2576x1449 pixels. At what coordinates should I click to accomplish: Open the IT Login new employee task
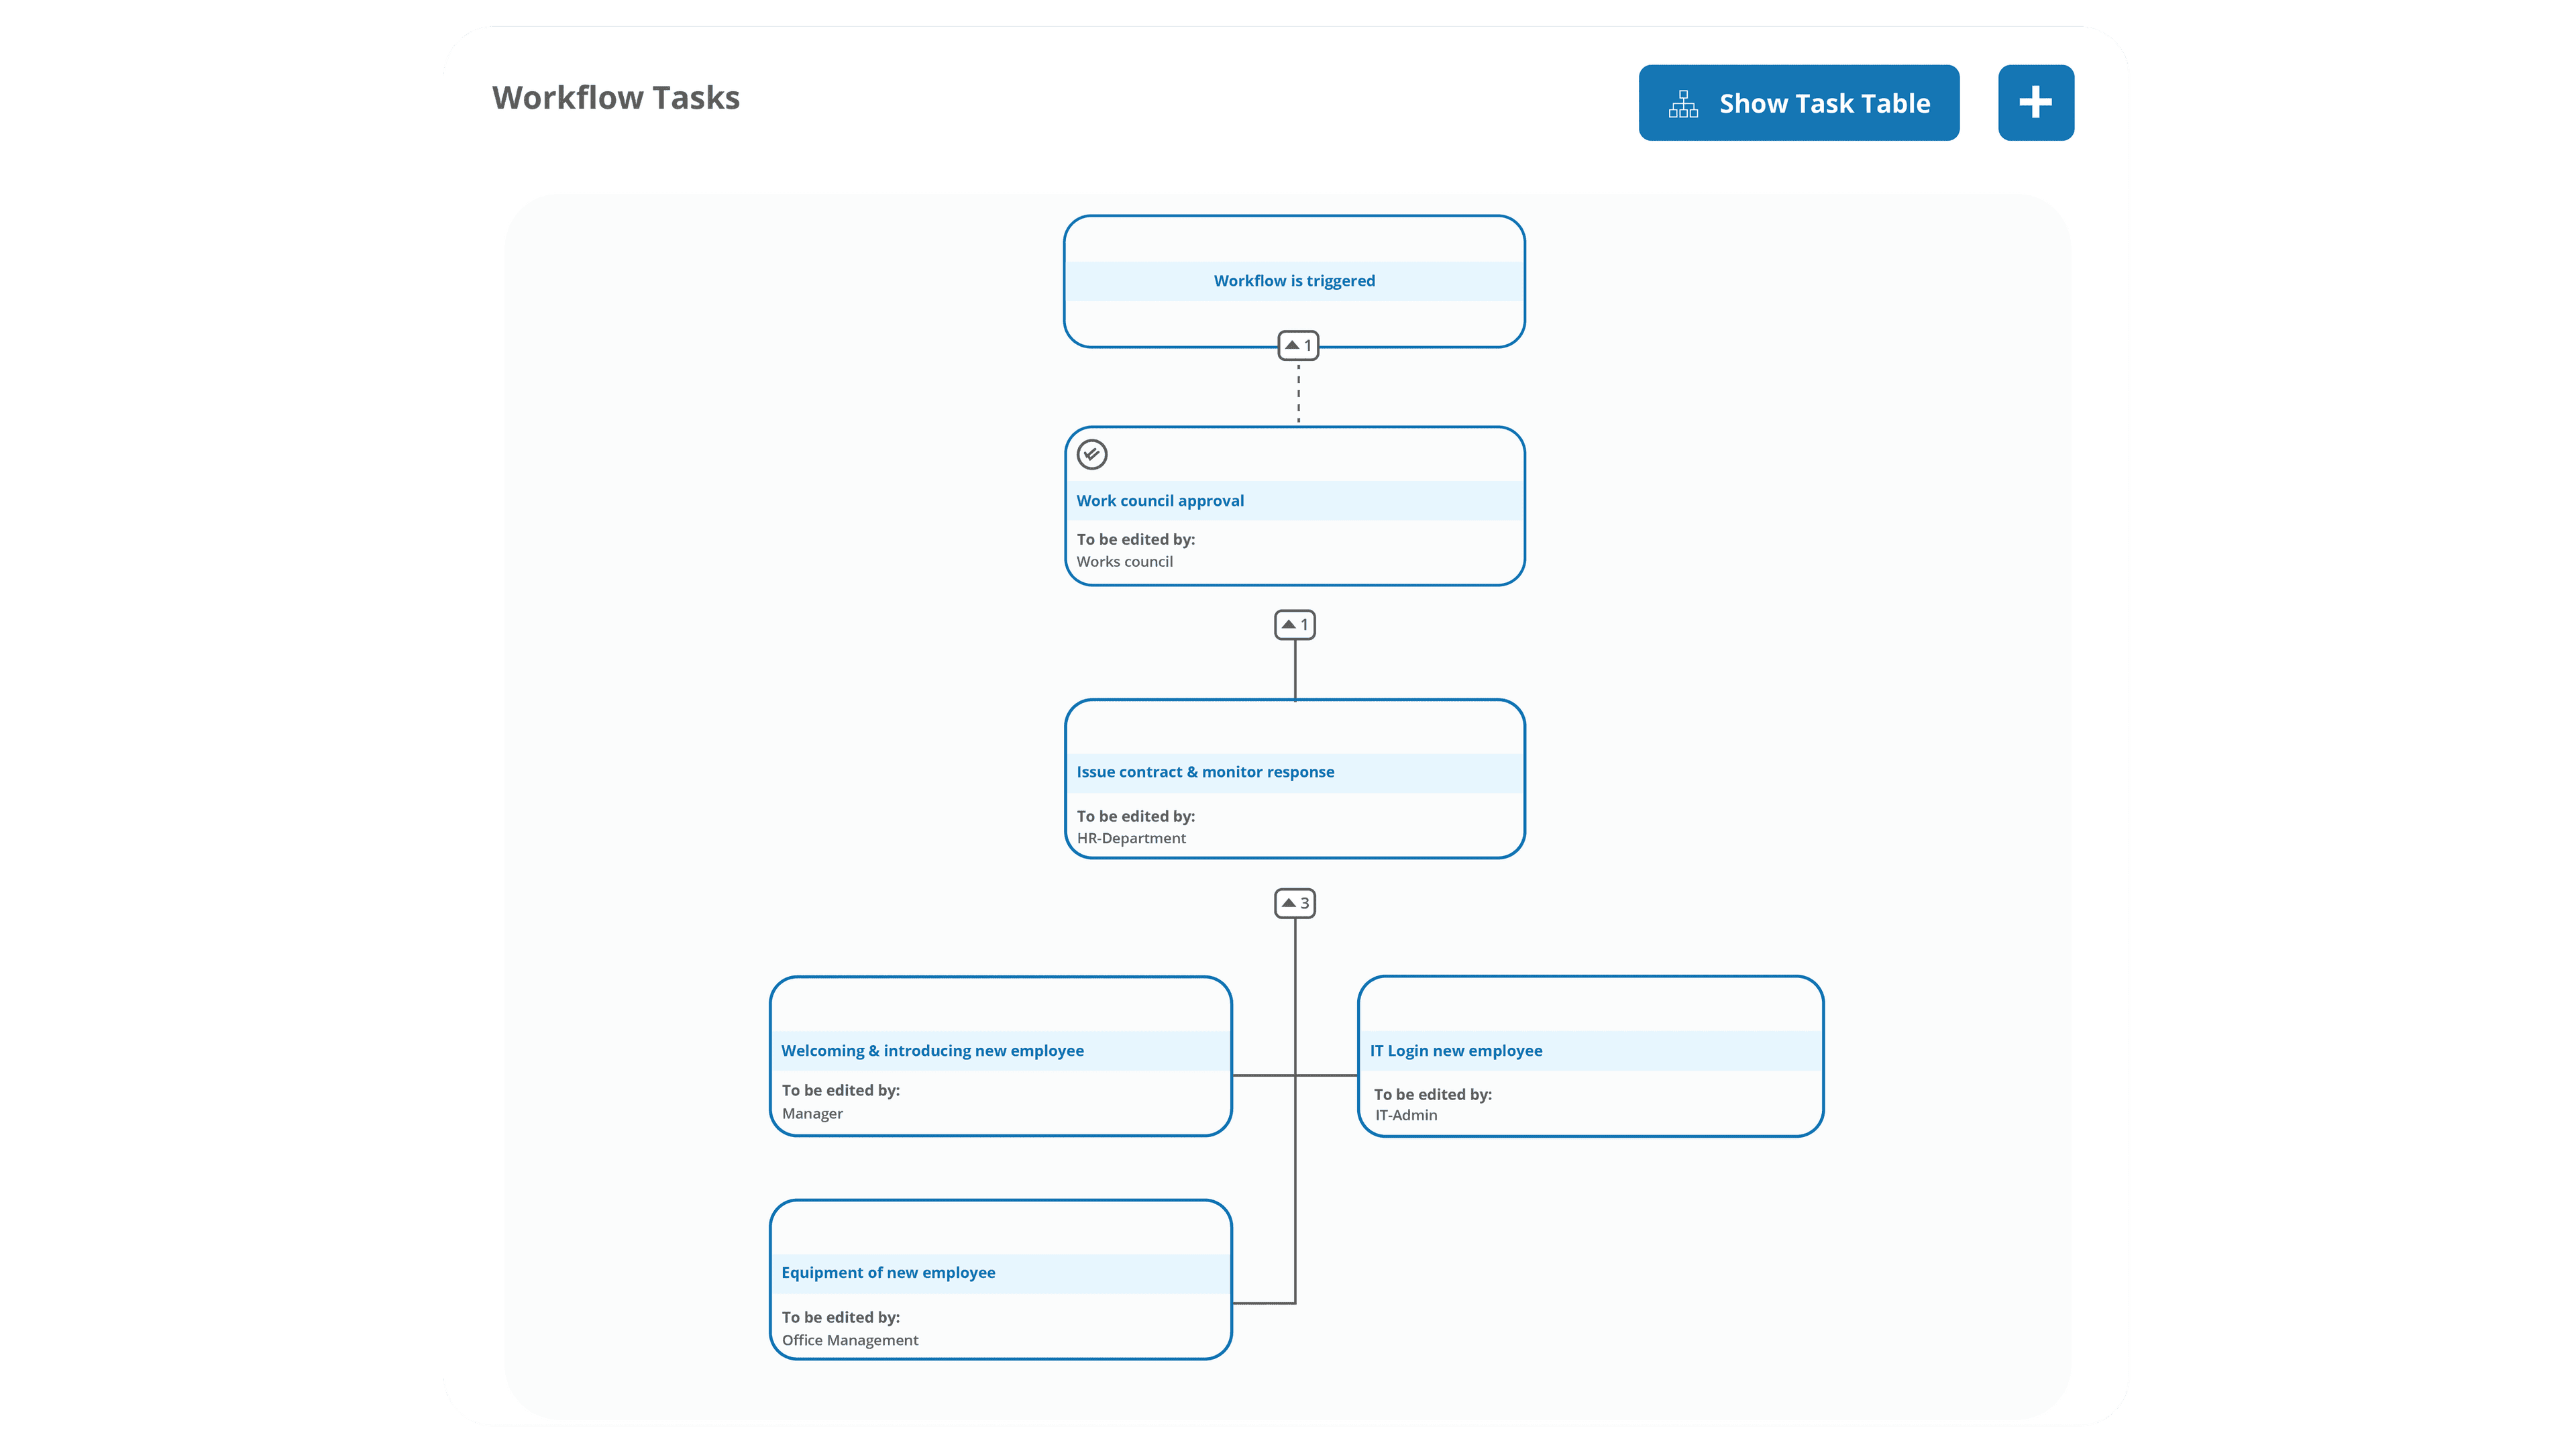[1590, 1056]
